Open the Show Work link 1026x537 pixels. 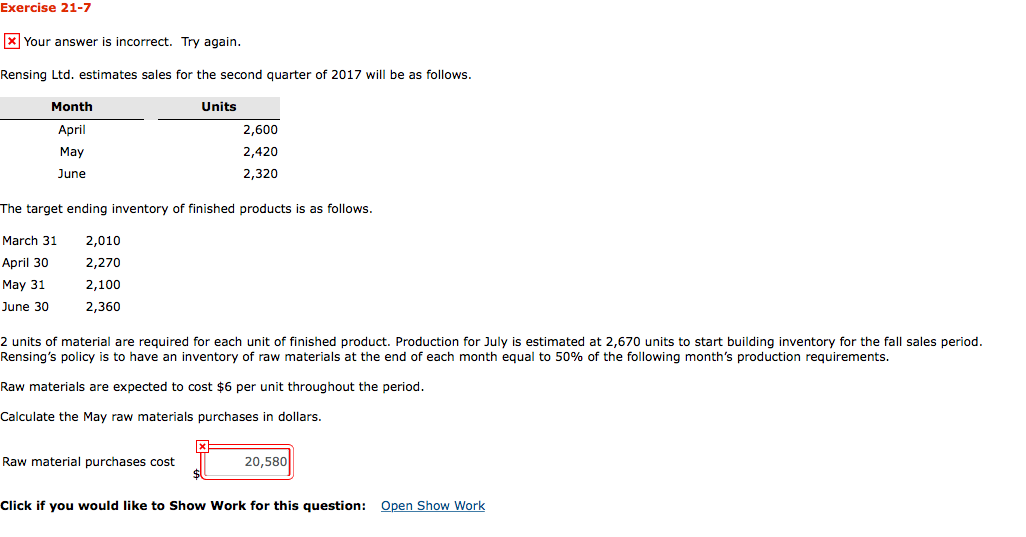(433, 506)
